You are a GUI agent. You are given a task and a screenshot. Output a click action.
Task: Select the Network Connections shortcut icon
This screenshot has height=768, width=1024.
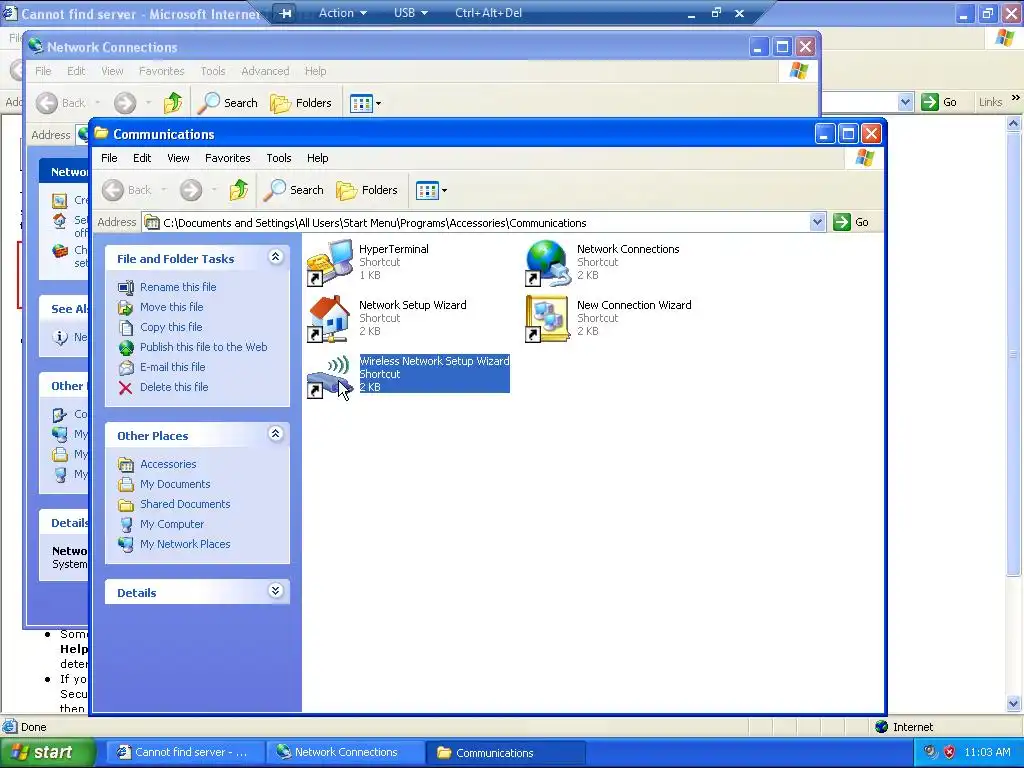click(x=547, y=263)
